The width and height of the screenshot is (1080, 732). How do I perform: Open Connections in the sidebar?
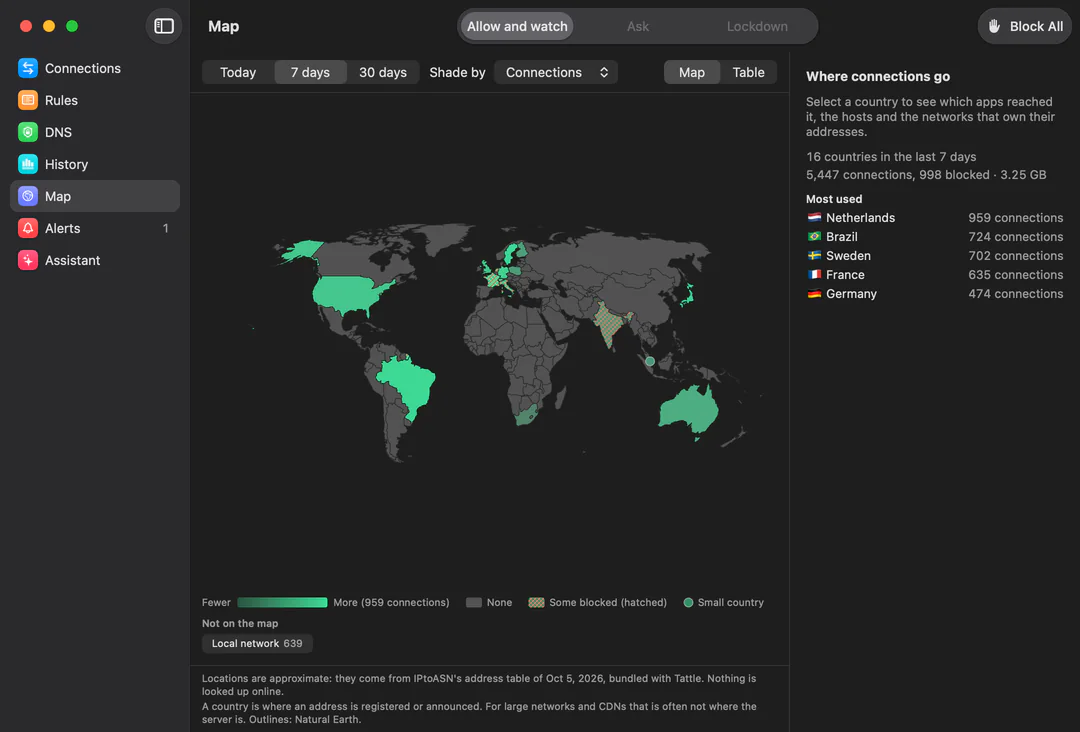coord(95,67)
